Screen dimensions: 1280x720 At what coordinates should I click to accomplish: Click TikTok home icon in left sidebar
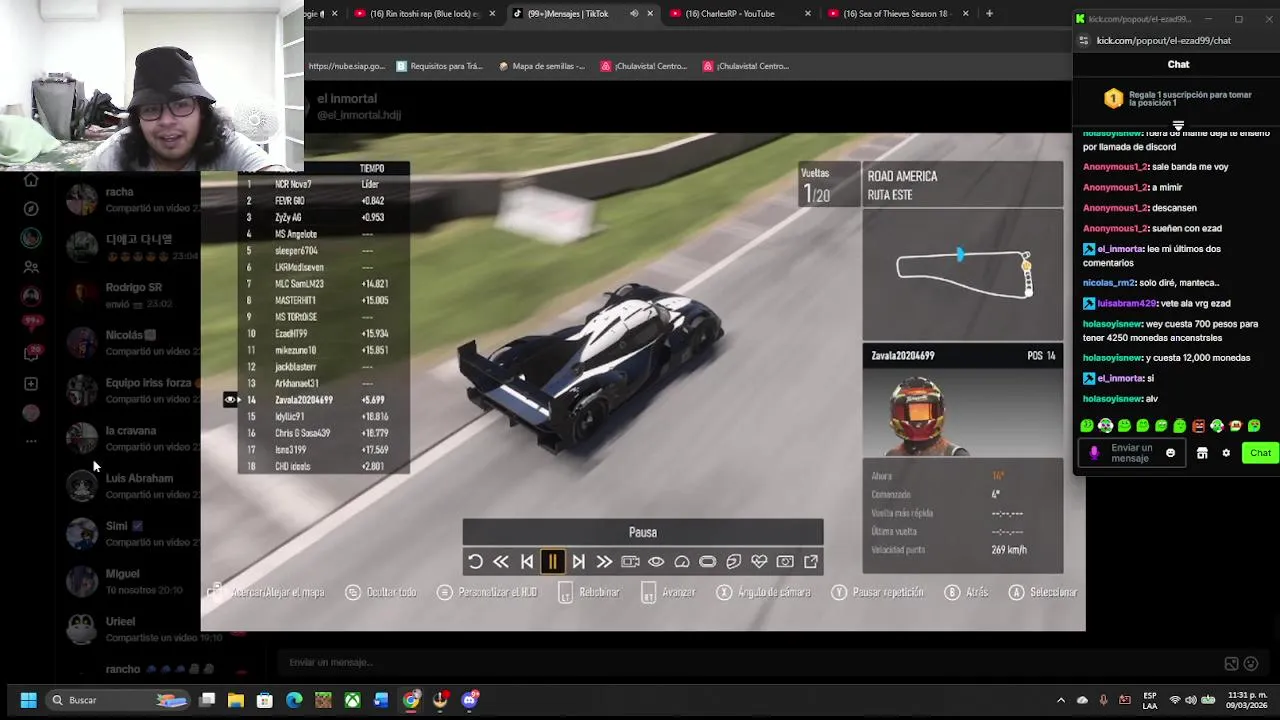point(31,180)
